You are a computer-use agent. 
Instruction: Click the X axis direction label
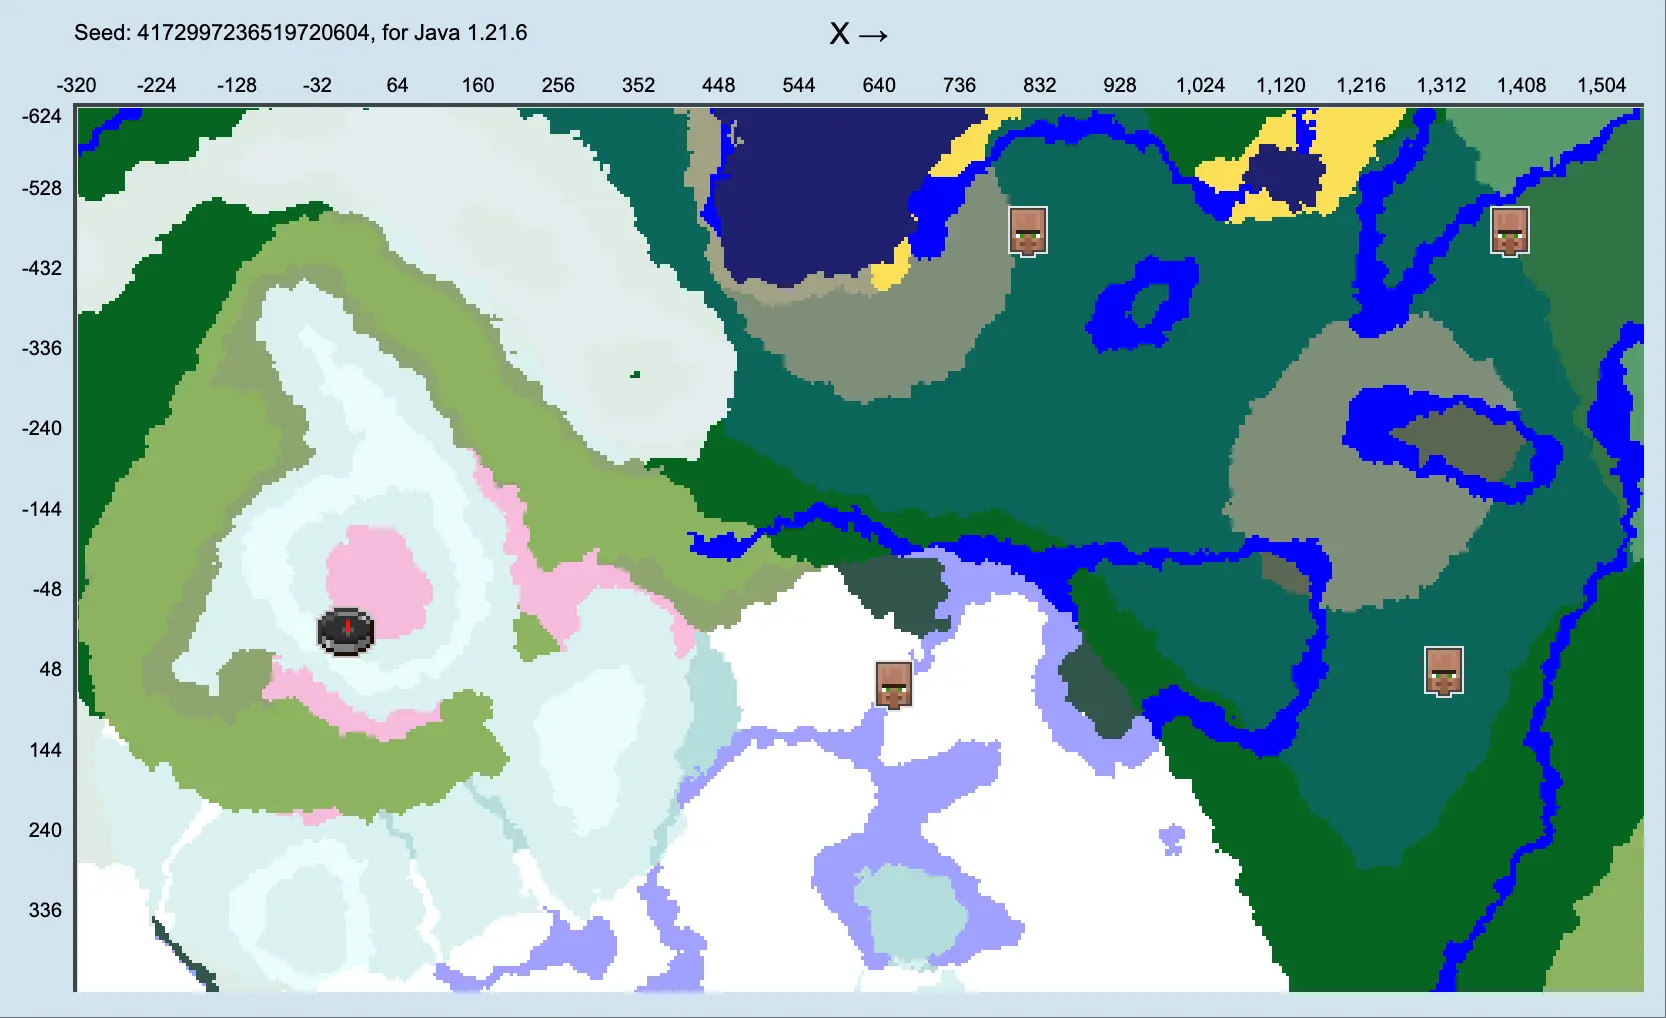pyautogui.click(x=858, y=35)
